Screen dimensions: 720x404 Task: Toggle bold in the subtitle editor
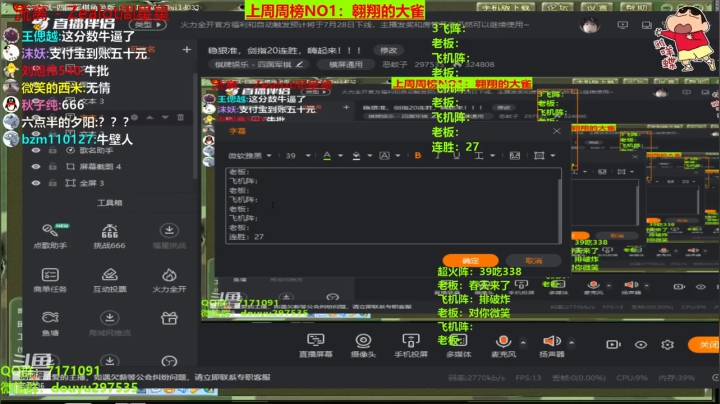click(417, 156)
